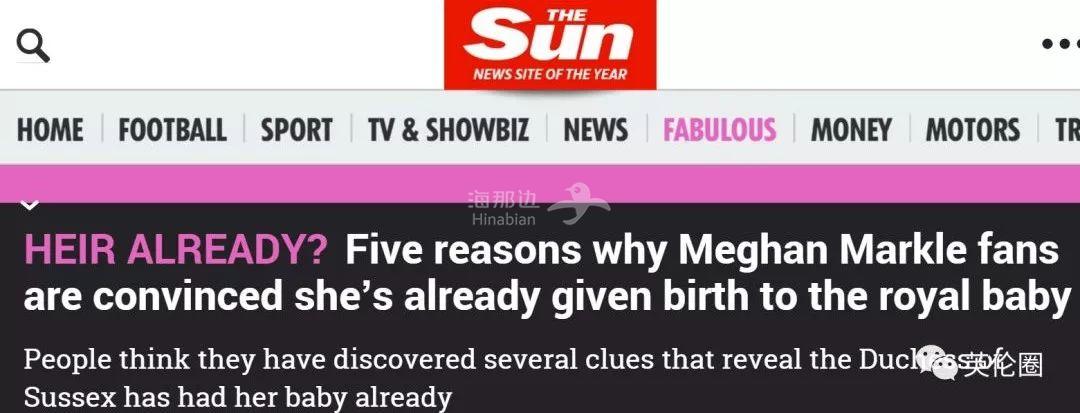Open search with the magnifier icon
1080x413 pixels.
32,45
